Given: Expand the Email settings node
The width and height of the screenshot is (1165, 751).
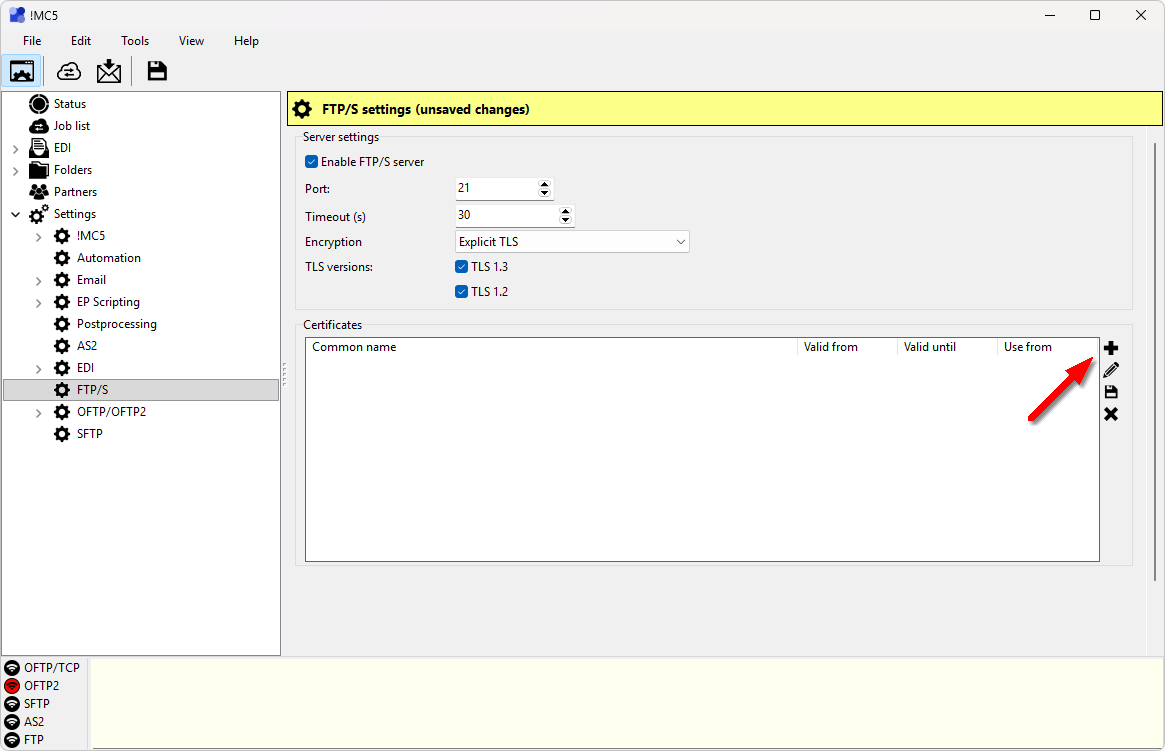Looking at the screenshot, I should [39, 281].
